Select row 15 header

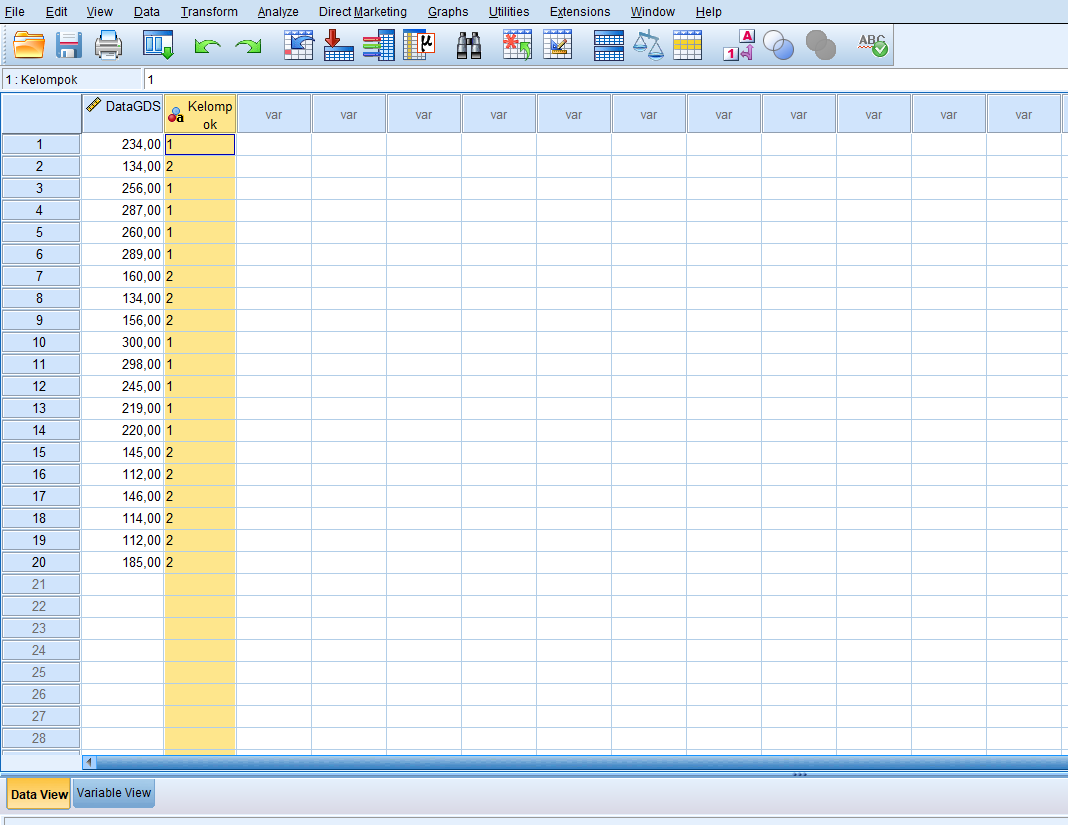click(40, 452)
